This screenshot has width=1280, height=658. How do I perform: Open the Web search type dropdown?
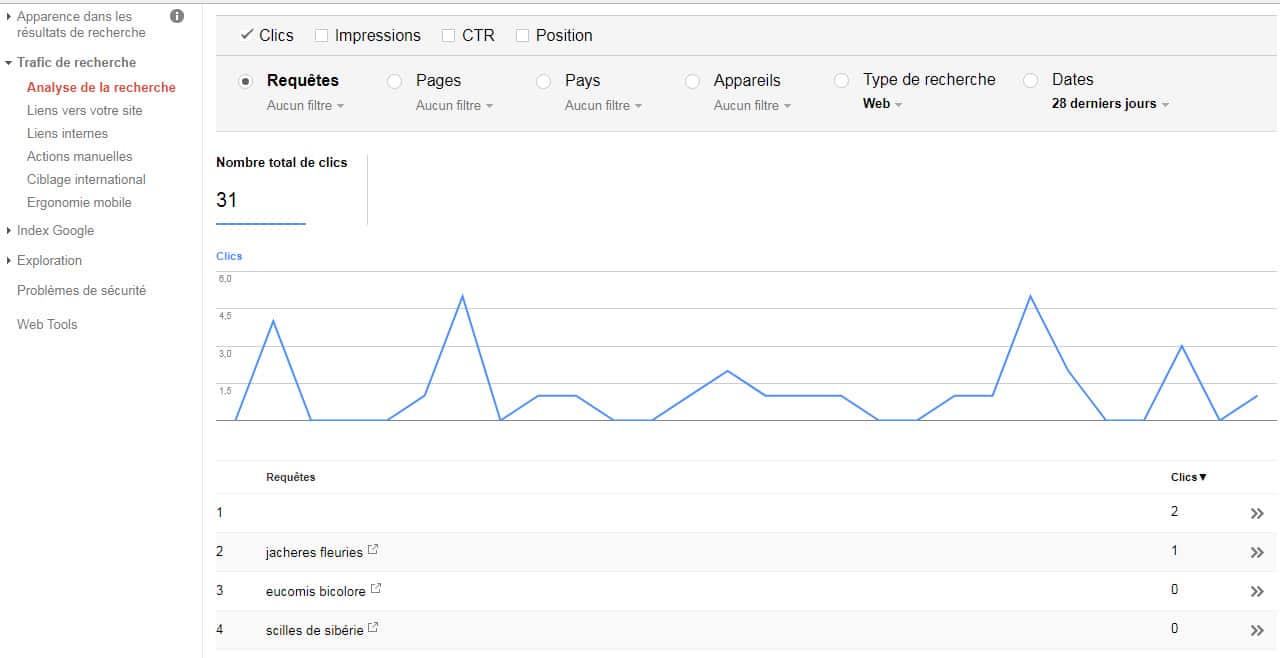coord(882,104)
